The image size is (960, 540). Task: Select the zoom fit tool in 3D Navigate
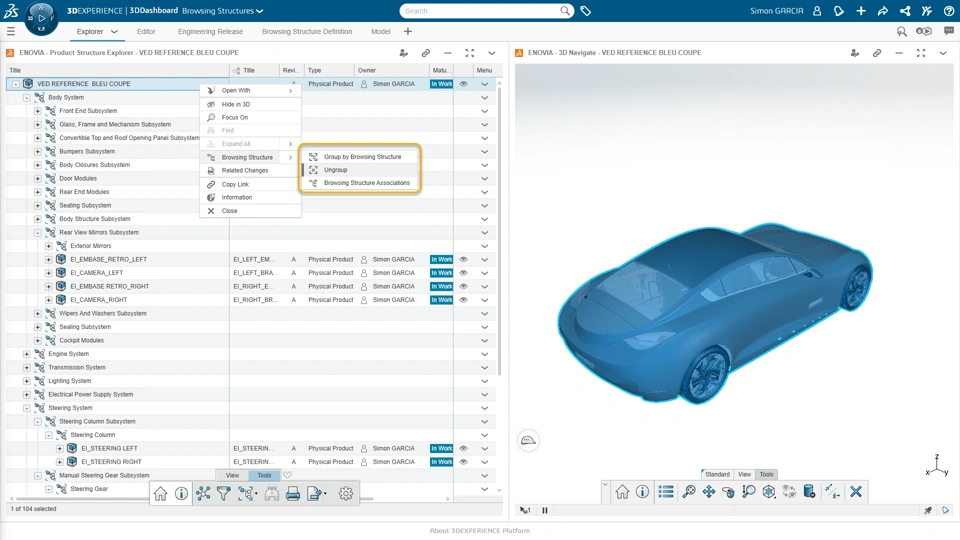point(689,492)
